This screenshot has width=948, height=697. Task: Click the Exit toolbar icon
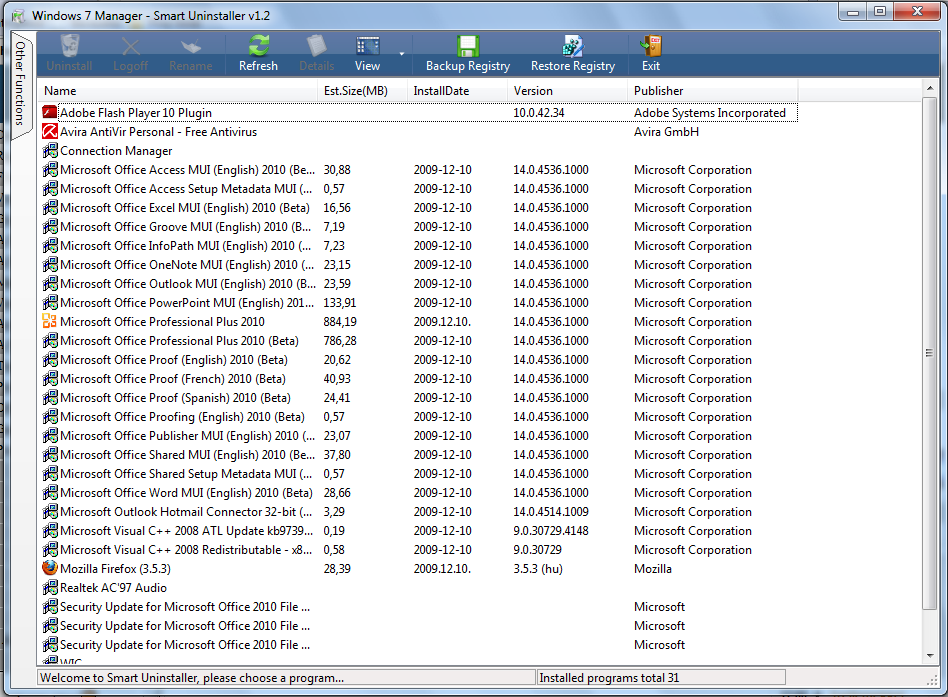pos(651,46)
